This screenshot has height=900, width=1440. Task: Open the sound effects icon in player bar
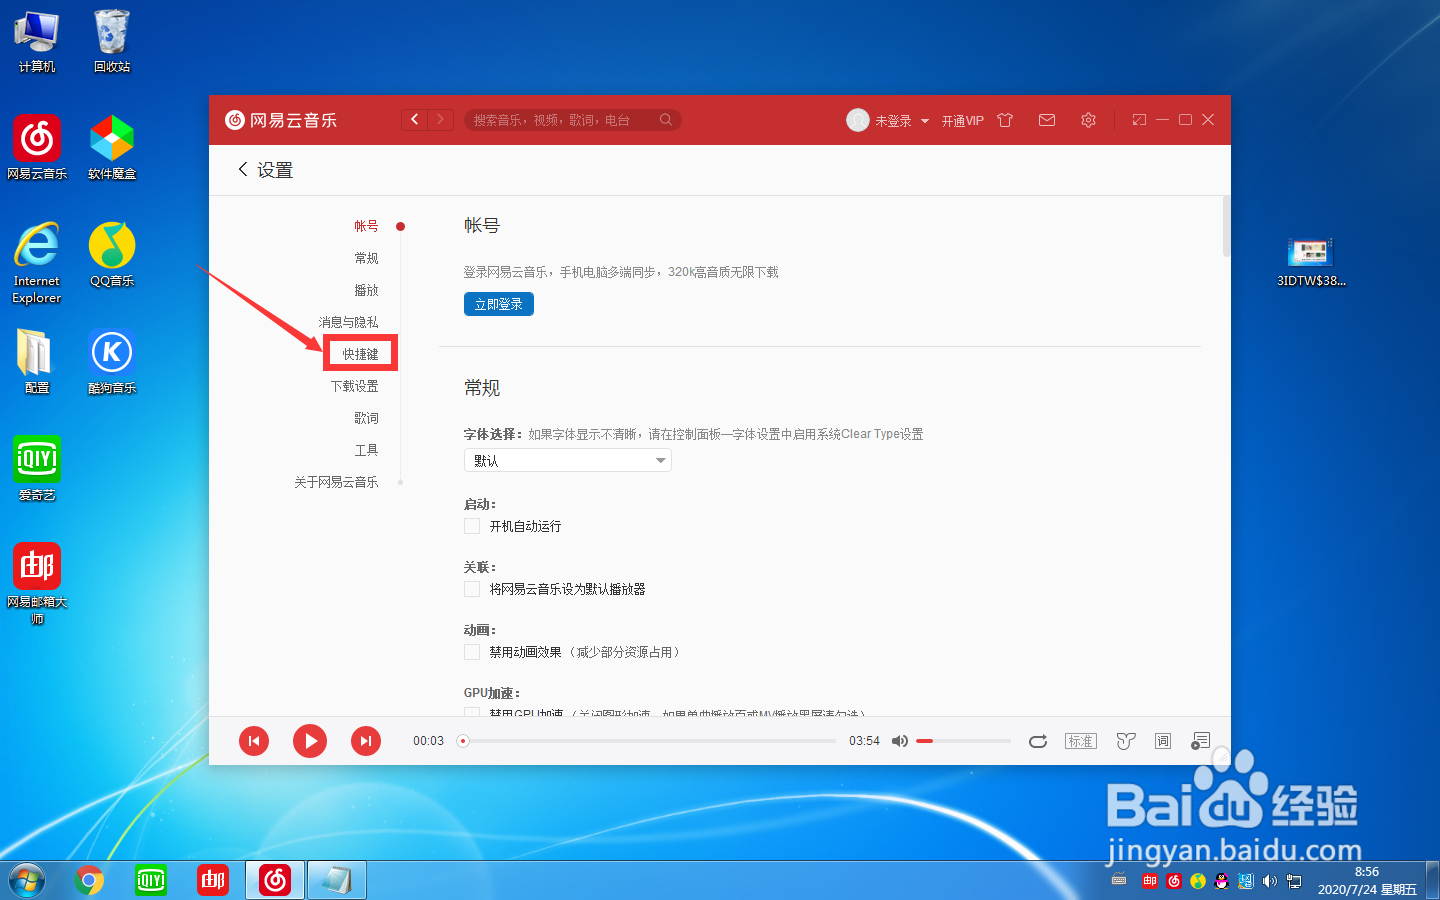coord(1126,741)
